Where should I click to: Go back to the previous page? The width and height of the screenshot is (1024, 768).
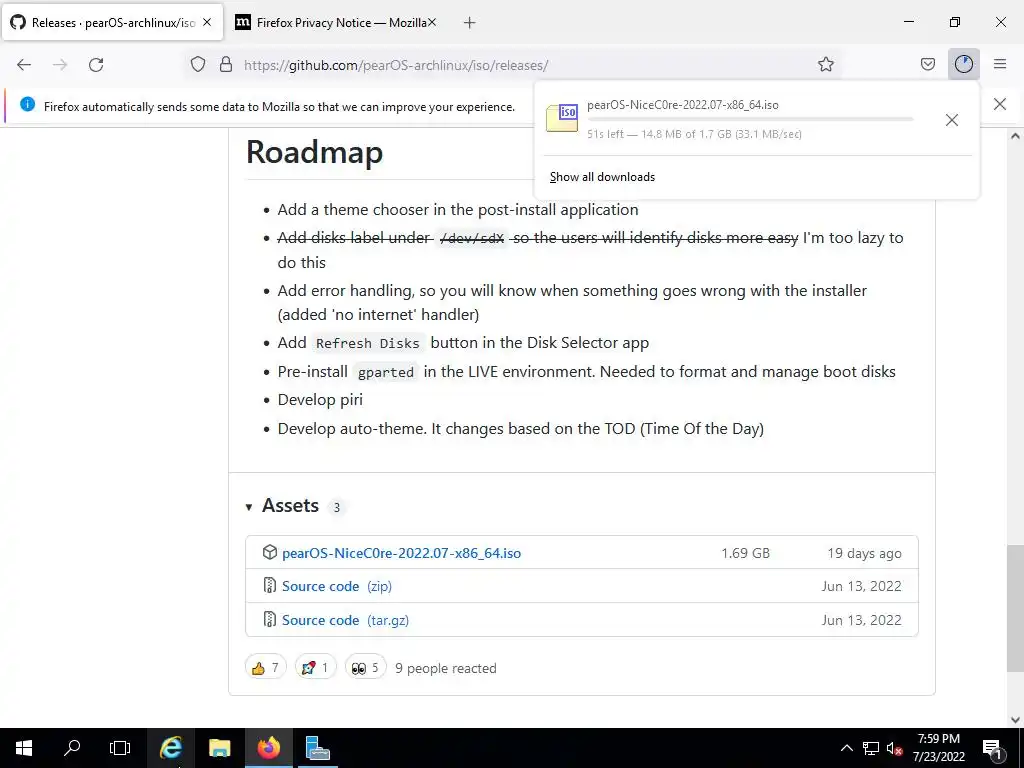24,65
